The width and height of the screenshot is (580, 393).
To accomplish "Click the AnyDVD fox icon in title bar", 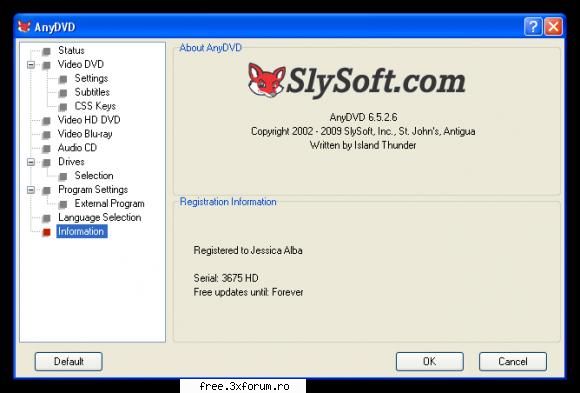I will (24, 27).
